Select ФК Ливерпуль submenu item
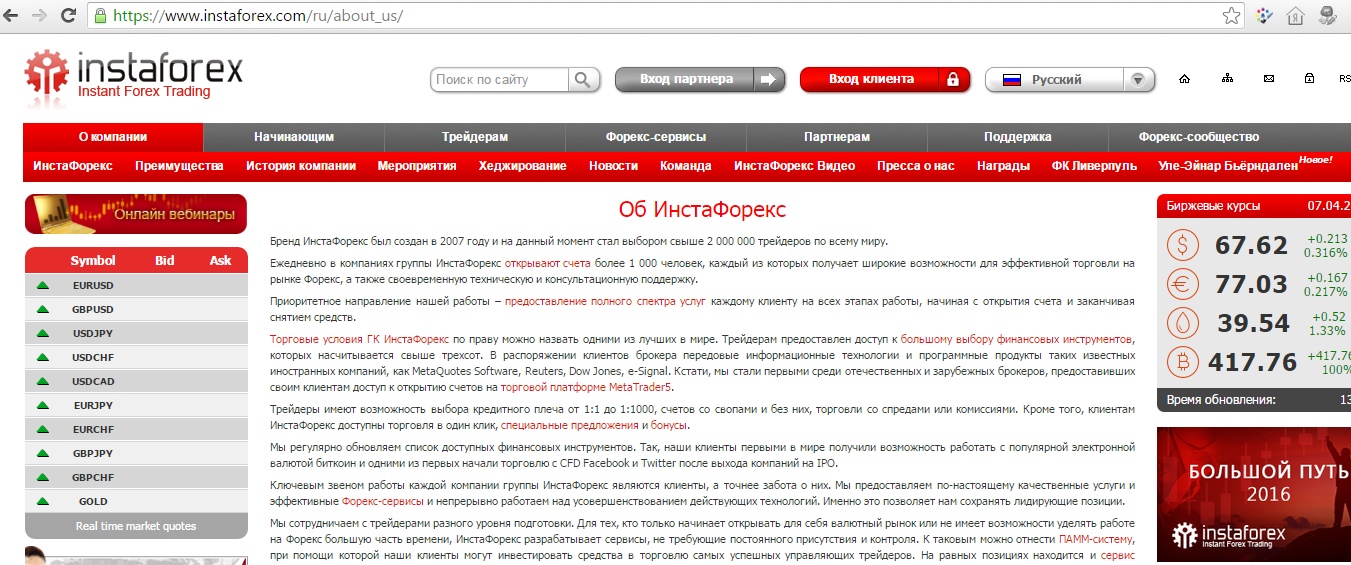 1094,166
